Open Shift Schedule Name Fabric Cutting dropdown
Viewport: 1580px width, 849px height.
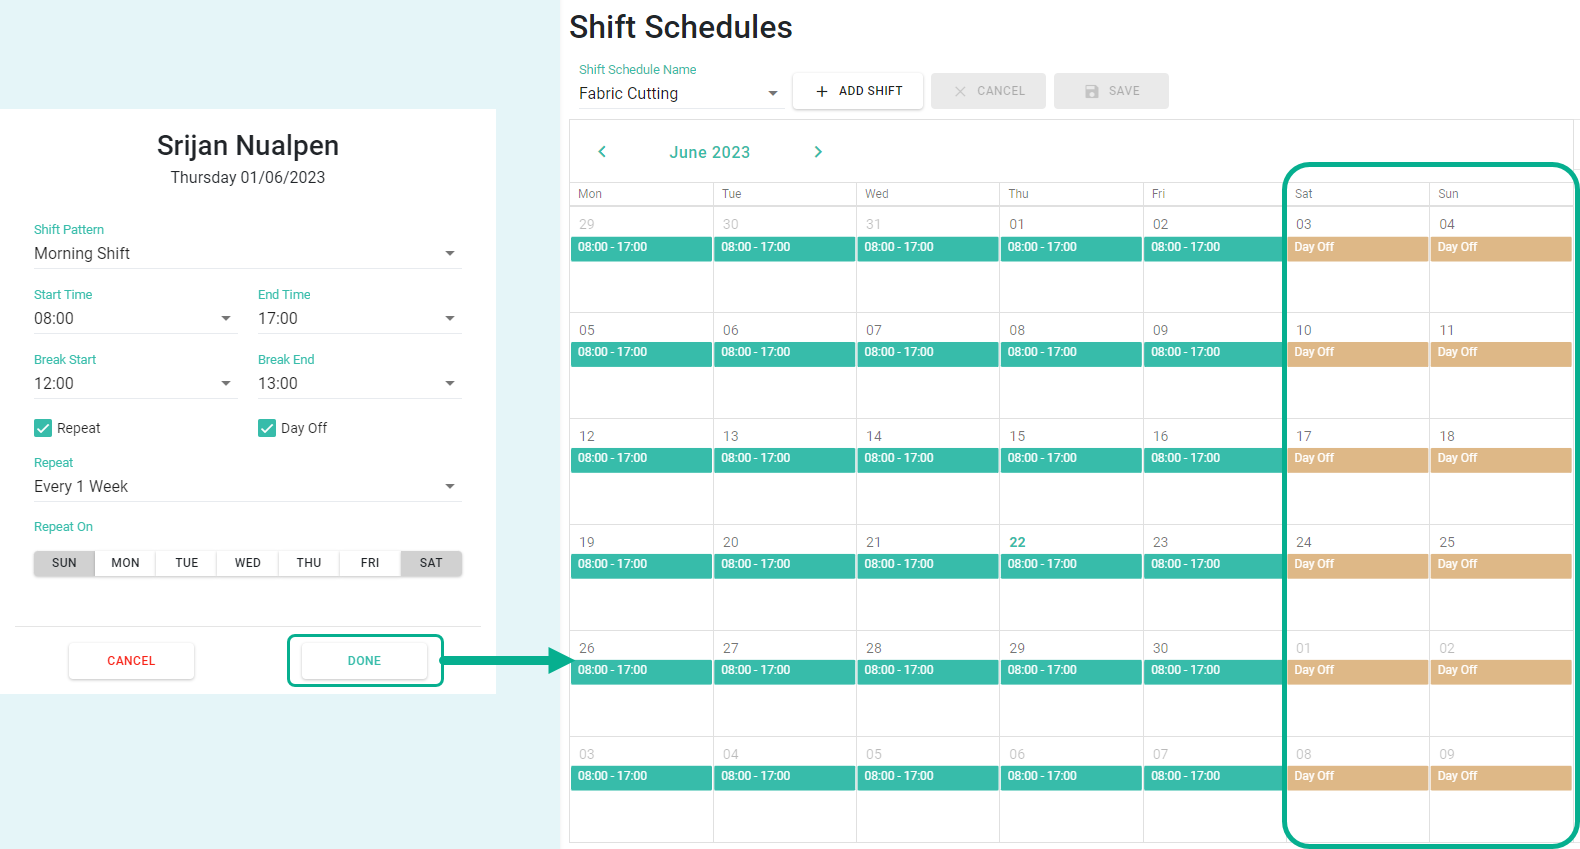click(680, 93)
